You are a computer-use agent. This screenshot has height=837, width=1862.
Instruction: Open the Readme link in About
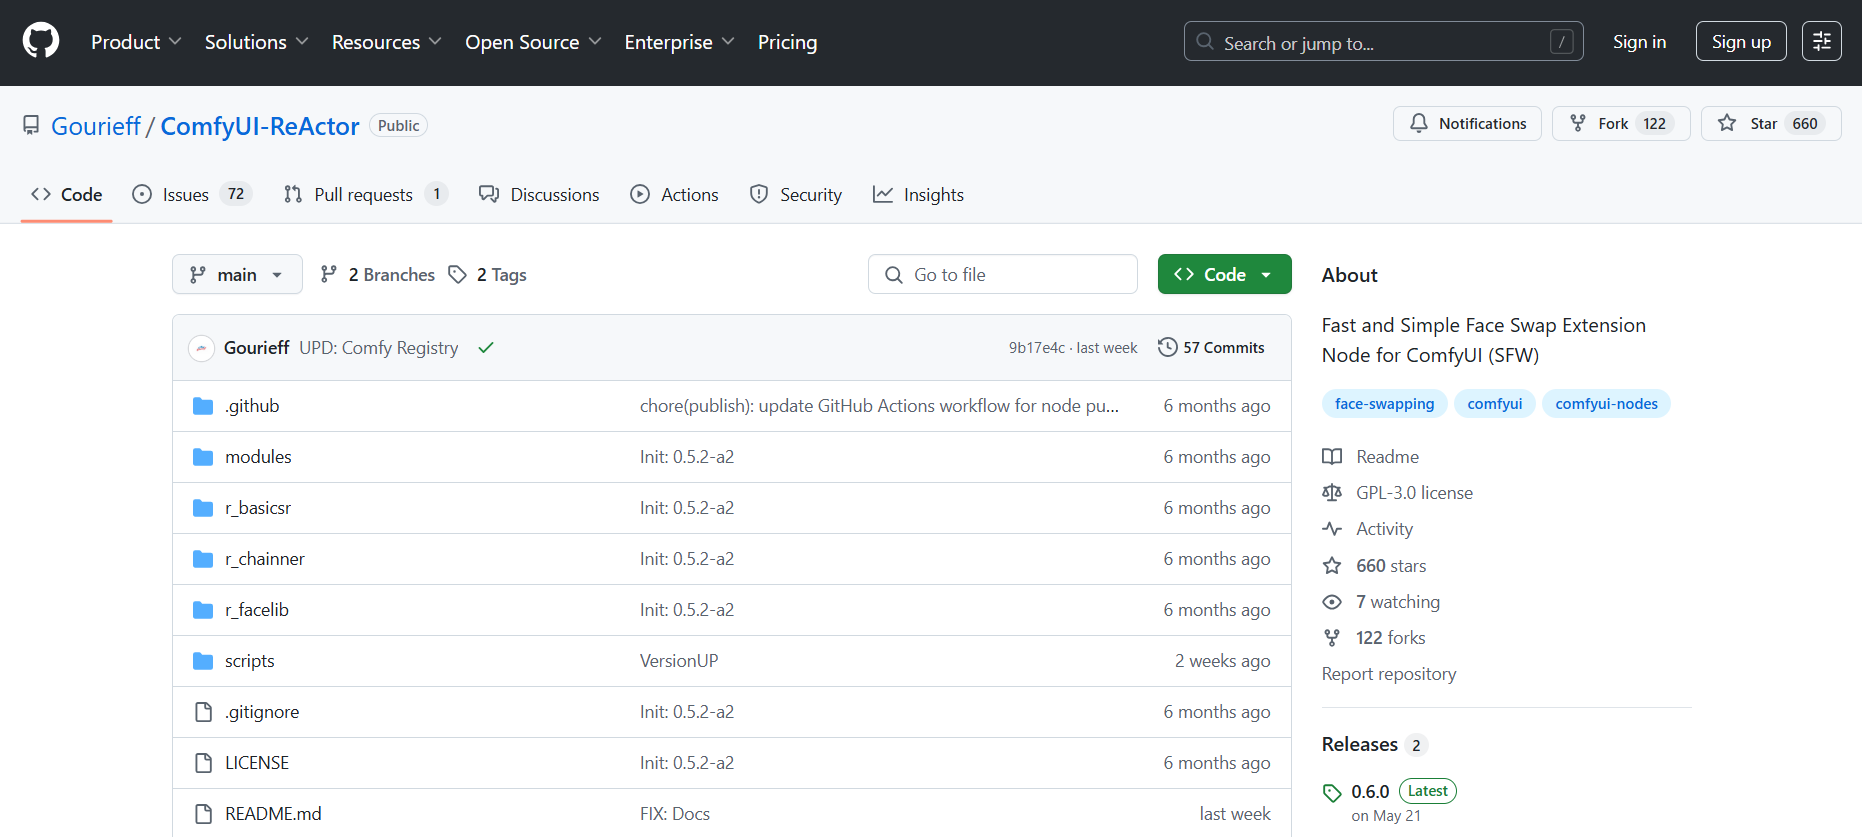pyautogui.click(x=1370, y=456)
